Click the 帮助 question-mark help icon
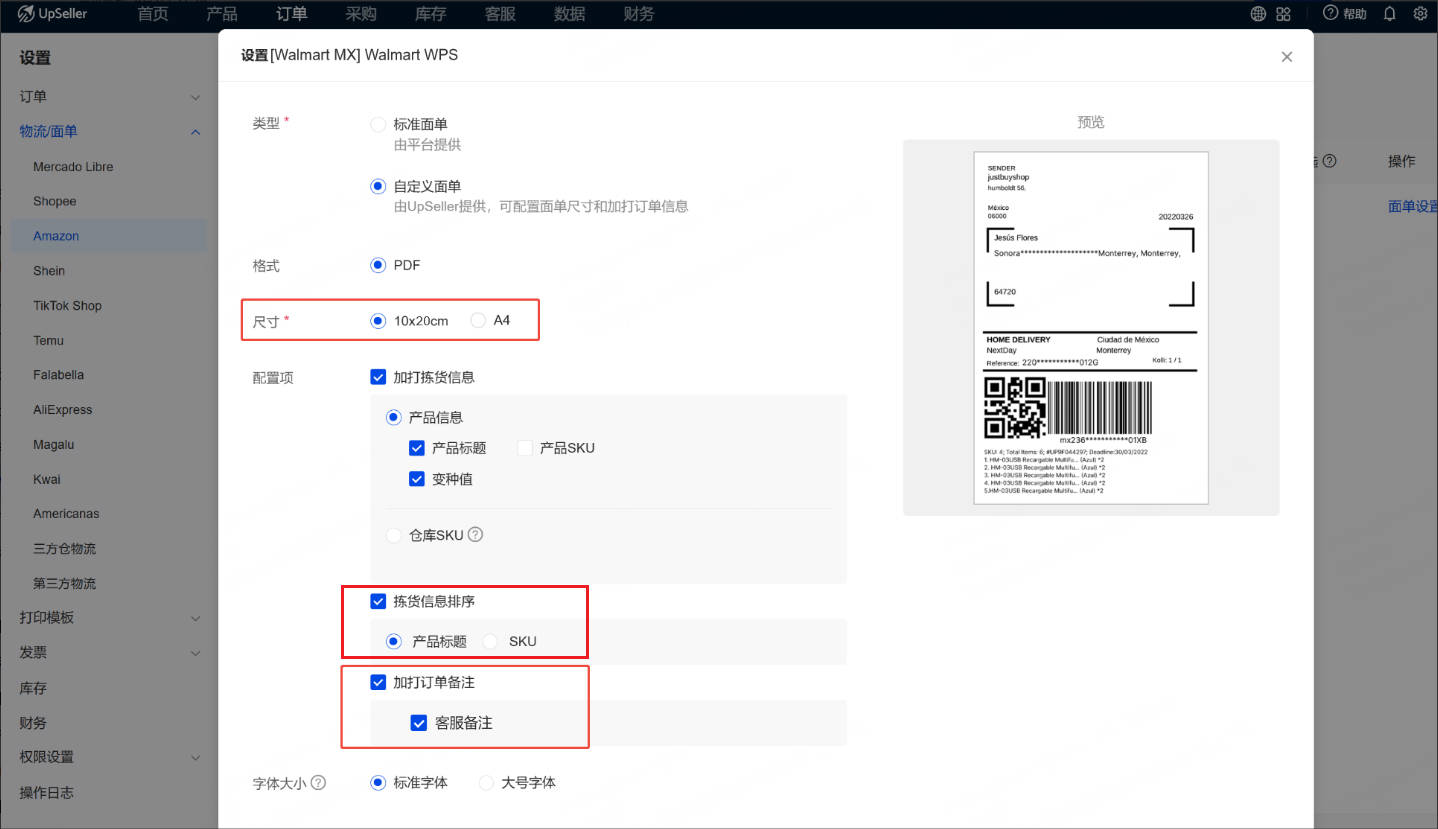The height and width of the screenshot is (829, 1438). tap(1329, 14)
